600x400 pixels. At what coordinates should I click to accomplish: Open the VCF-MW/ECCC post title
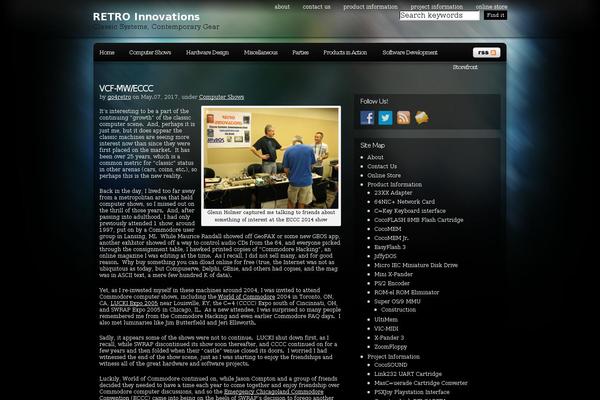tap(126, 88)
